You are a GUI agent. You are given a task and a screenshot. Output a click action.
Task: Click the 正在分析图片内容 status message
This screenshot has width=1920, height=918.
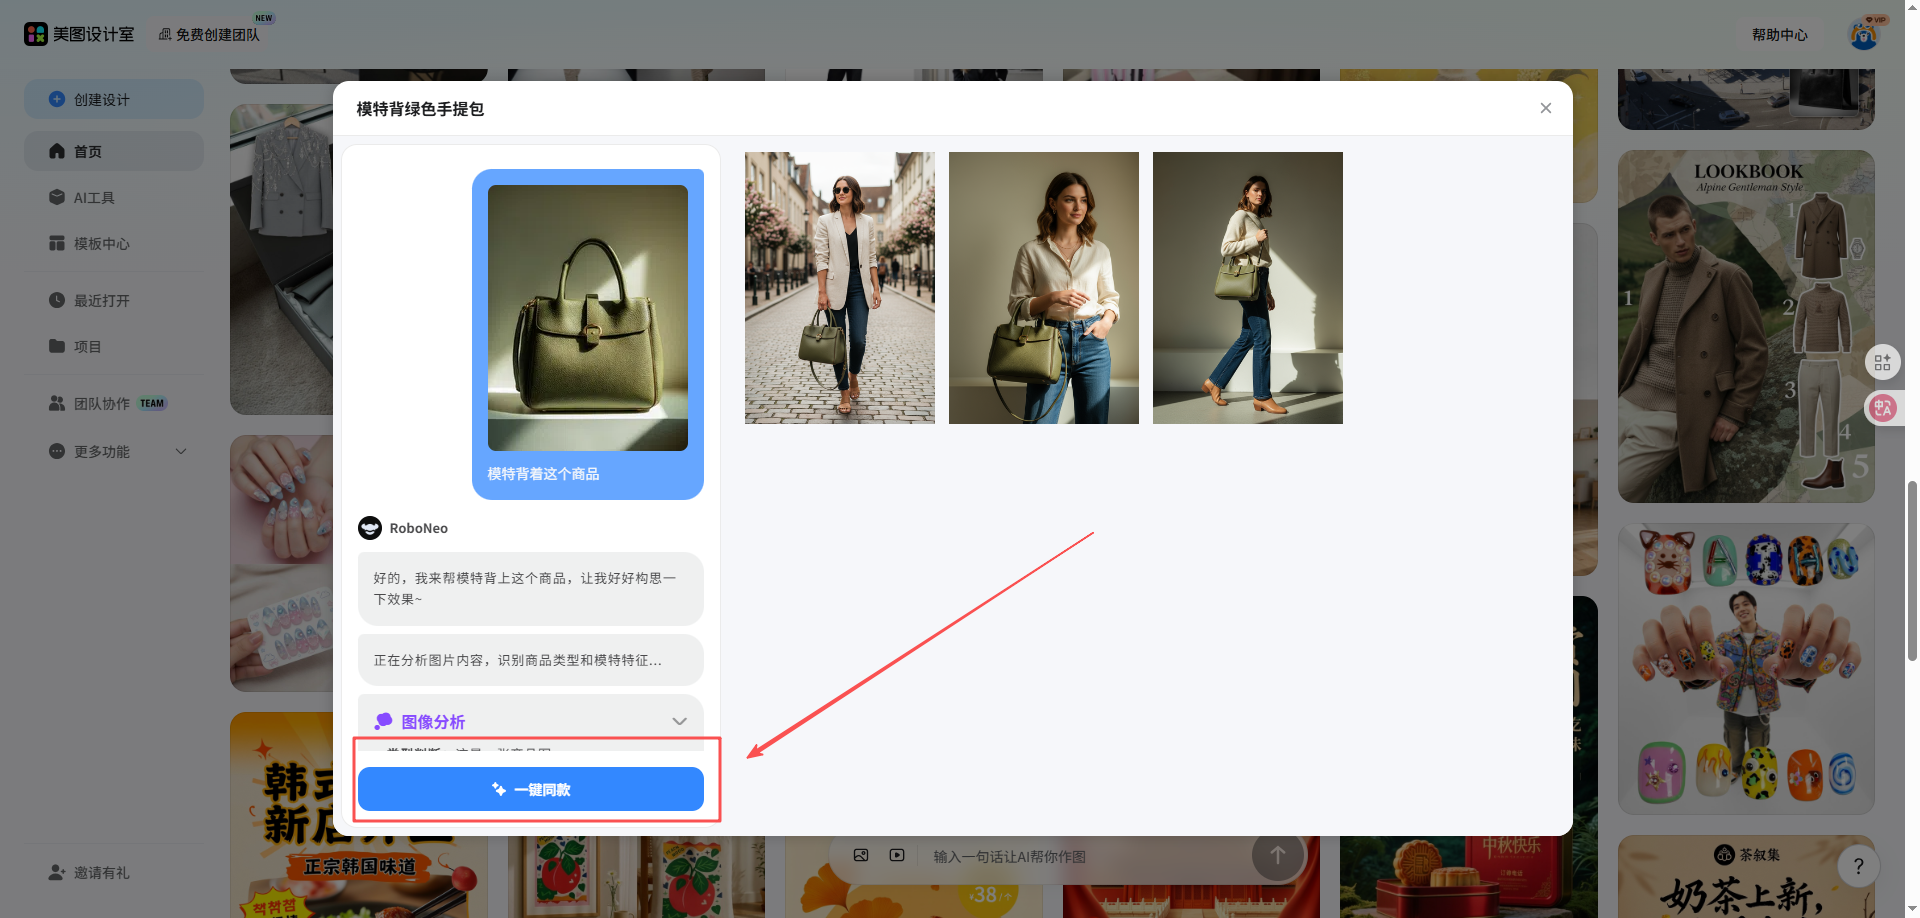(x=531, y=660)
